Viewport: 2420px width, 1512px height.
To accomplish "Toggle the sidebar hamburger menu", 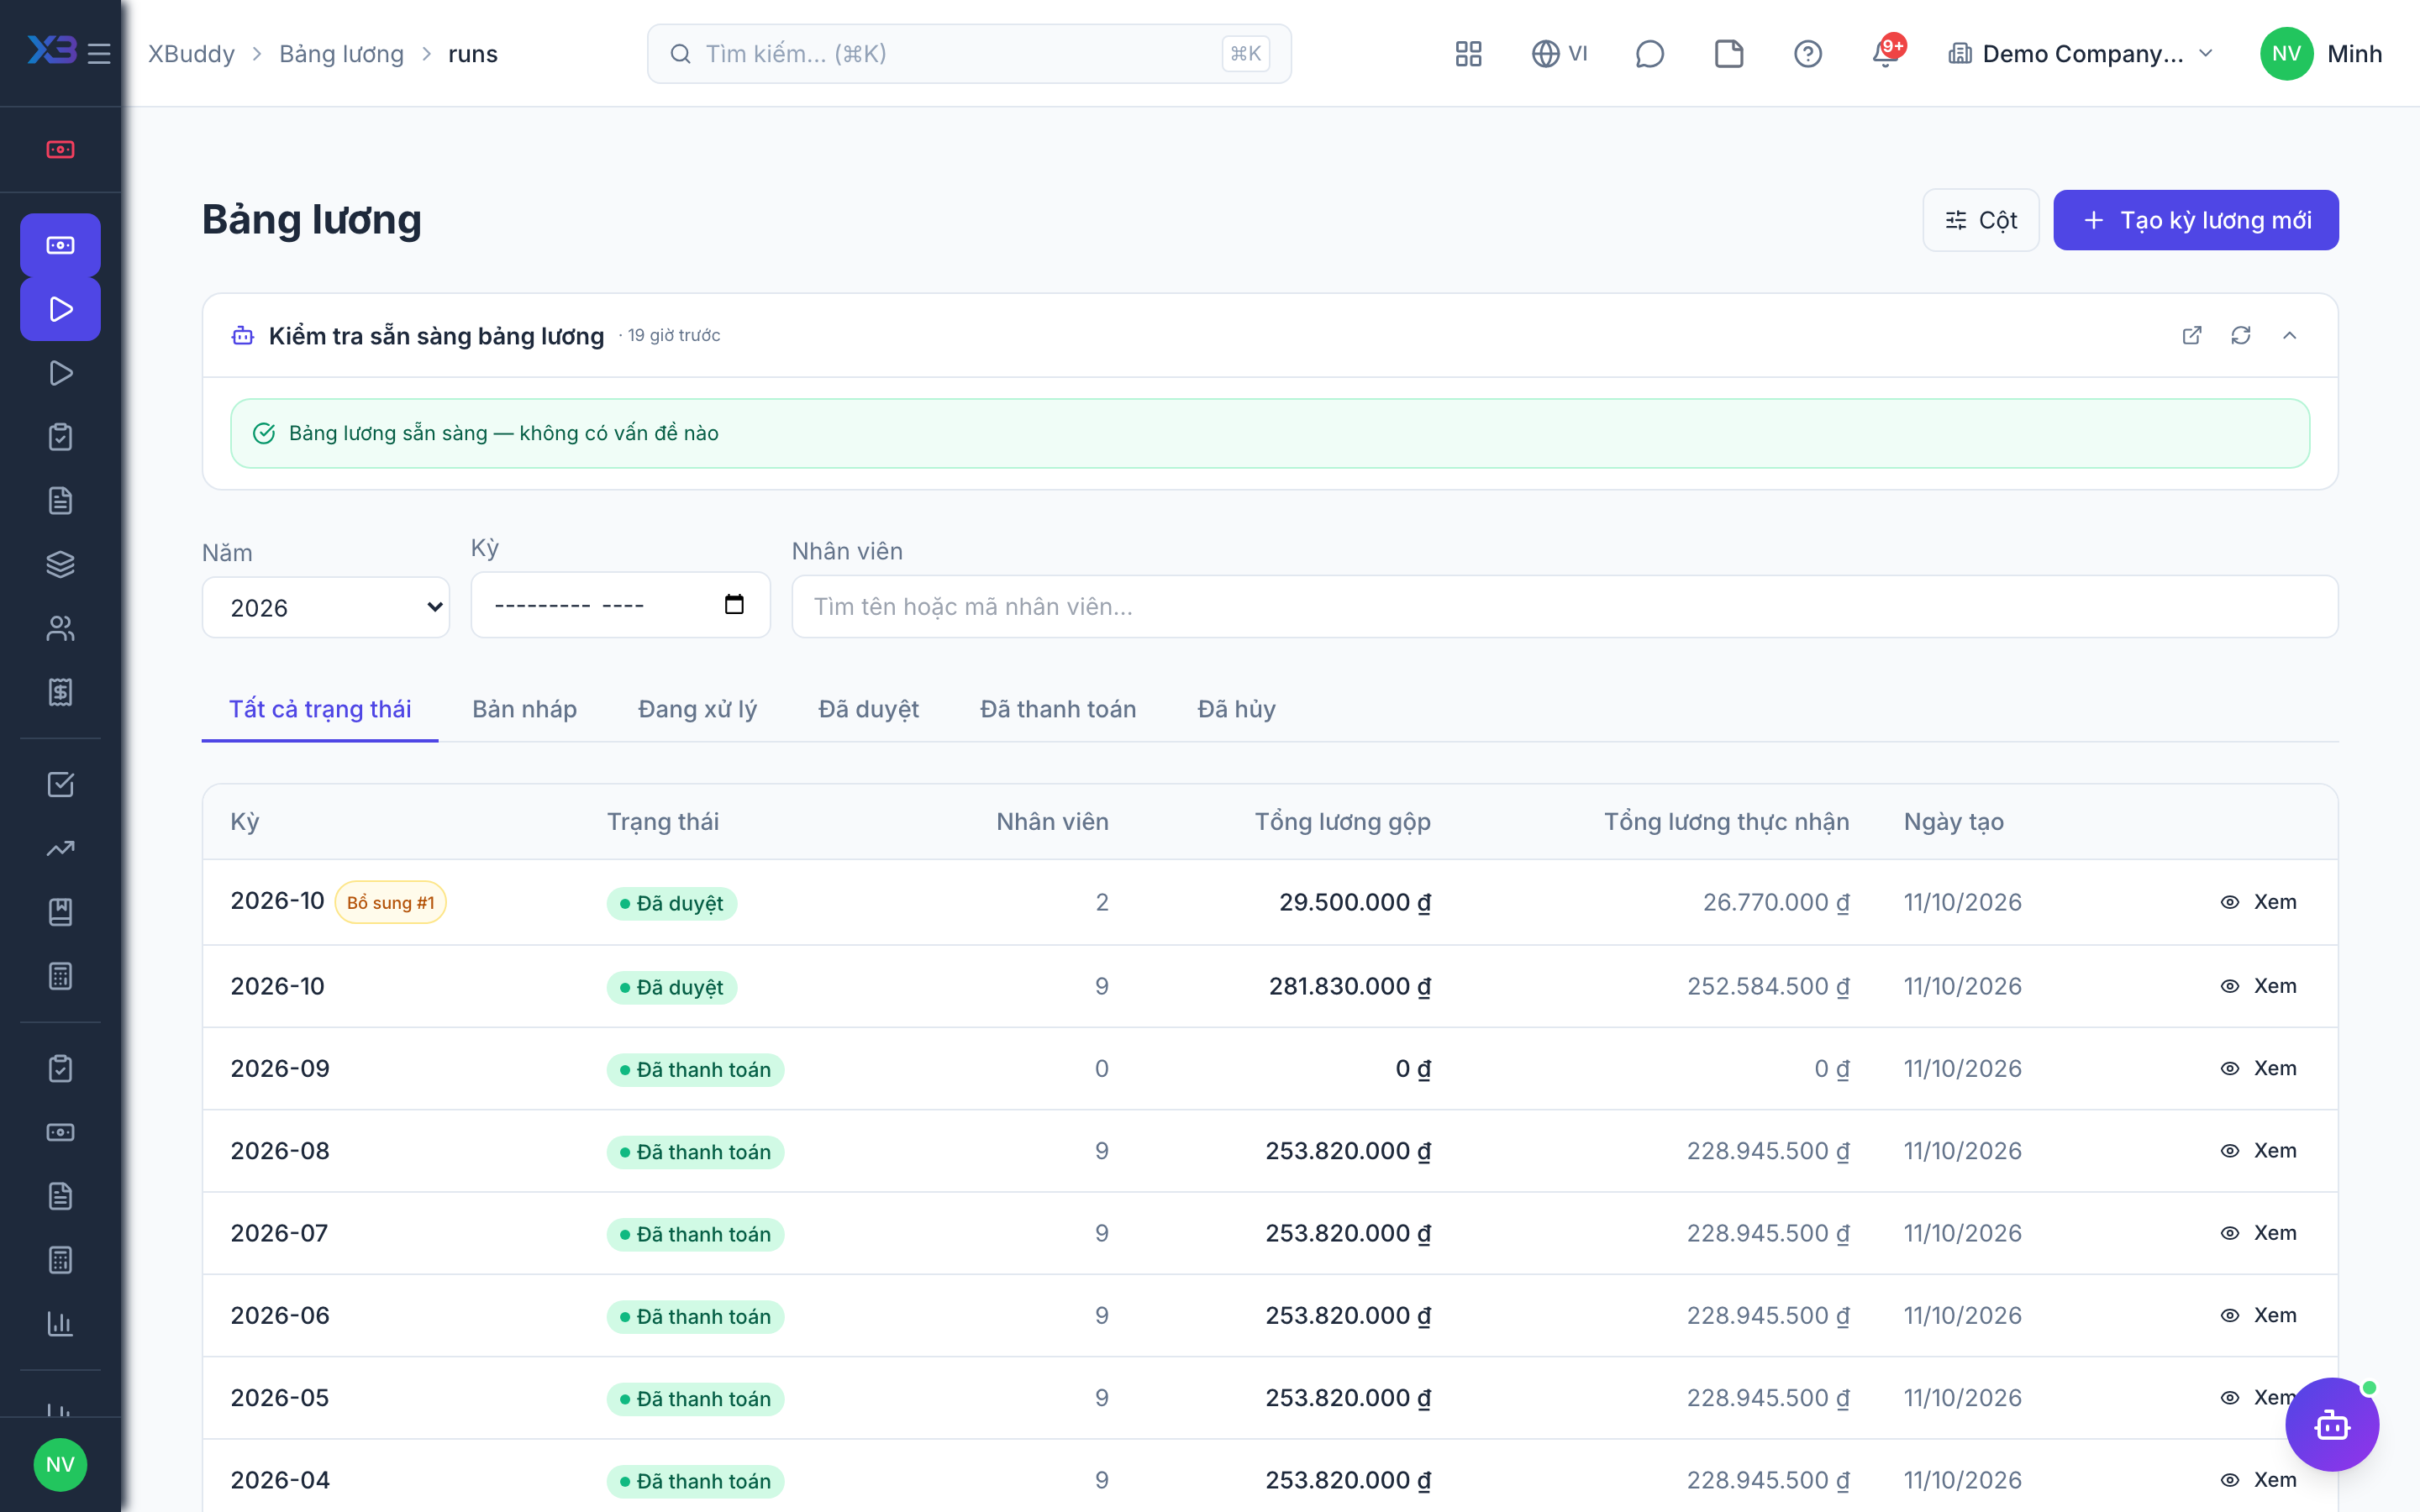I will click(x=99, y=54).
